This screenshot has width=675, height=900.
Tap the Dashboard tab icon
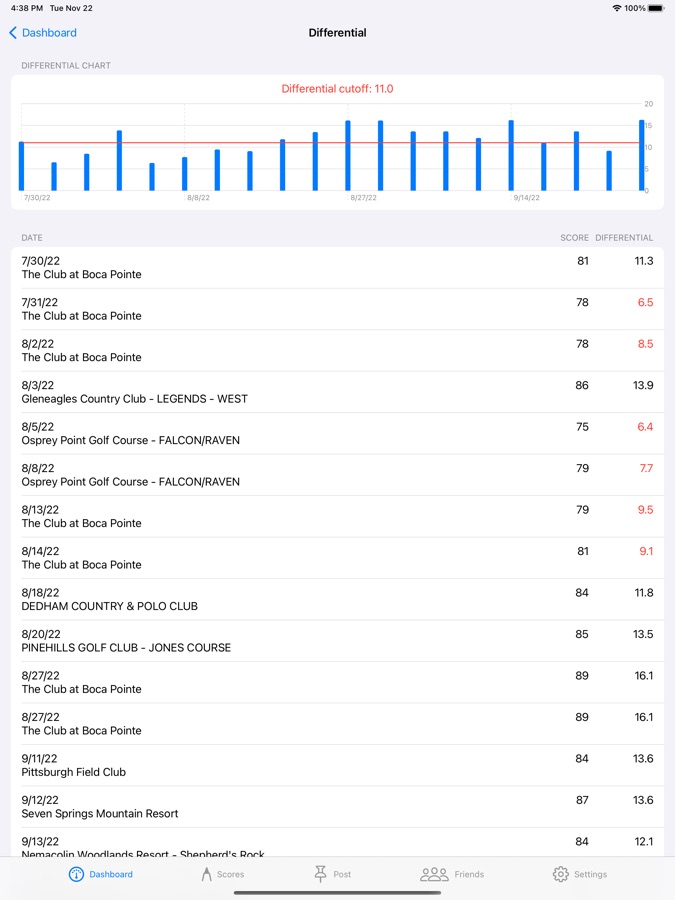coord(76,874)
